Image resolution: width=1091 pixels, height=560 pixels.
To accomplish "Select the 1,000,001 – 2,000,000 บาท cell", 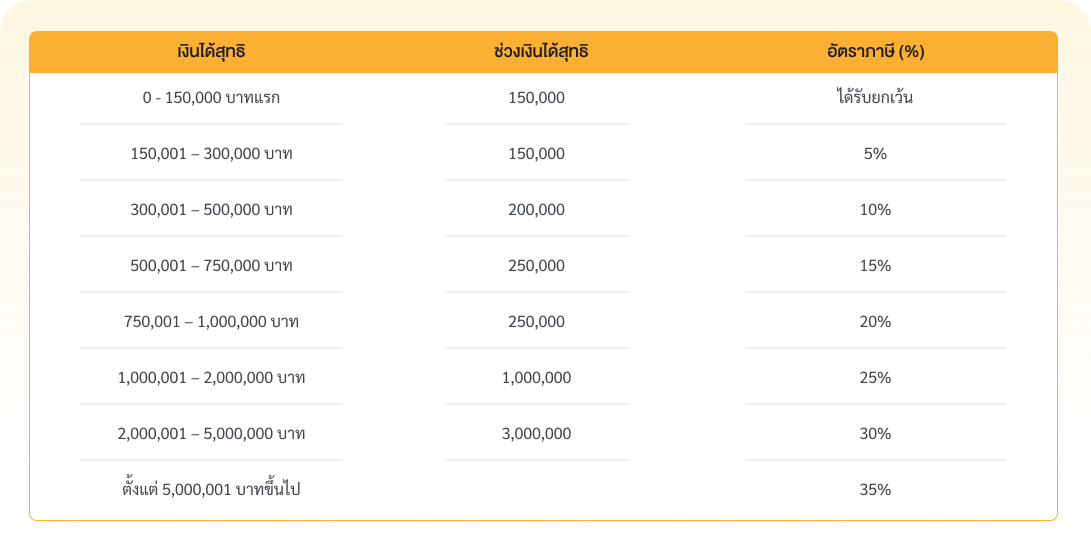I will click(211, 378).
